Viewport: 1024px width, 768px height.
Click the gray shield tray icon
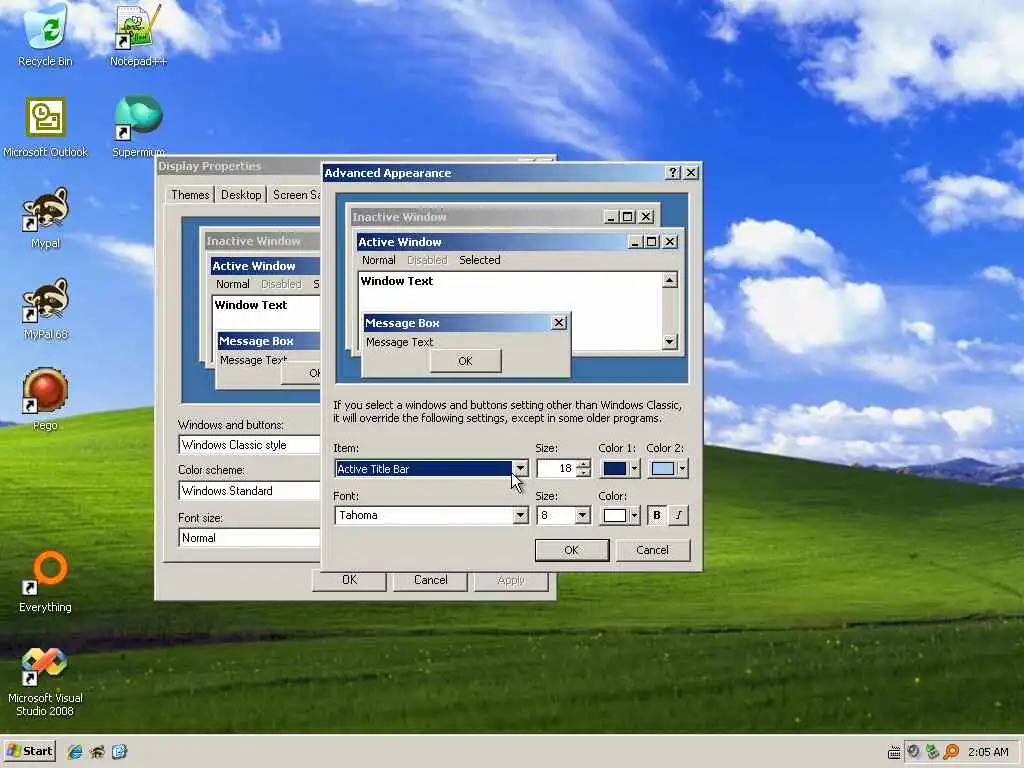point(913,752)
